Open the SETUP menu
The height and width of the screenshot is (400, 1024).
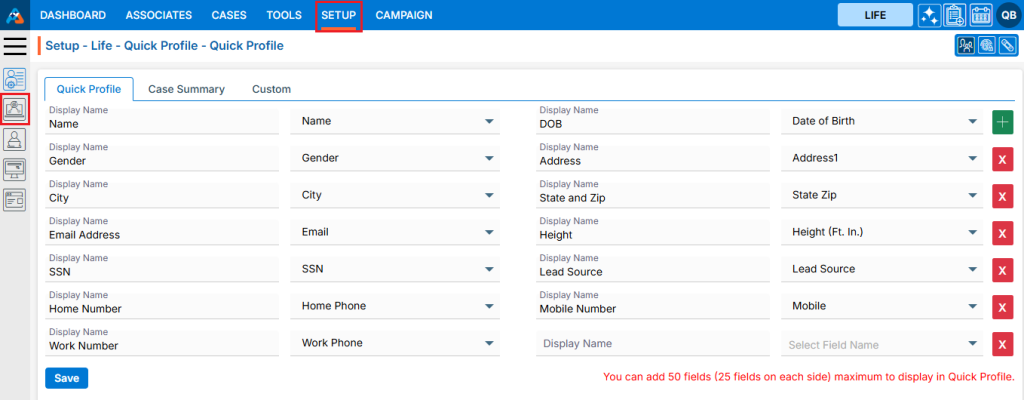(x=339, y=15)
